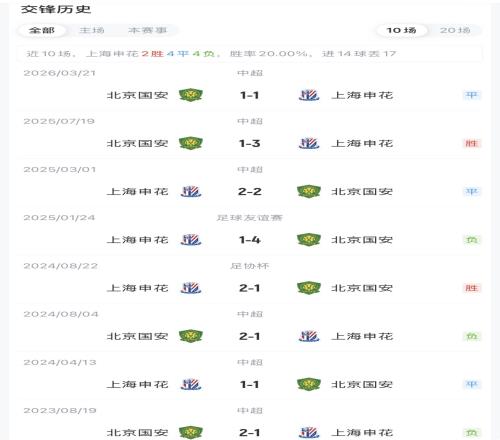Select the 10场 range option
This screenshot has width=500, height=440.
401,30
